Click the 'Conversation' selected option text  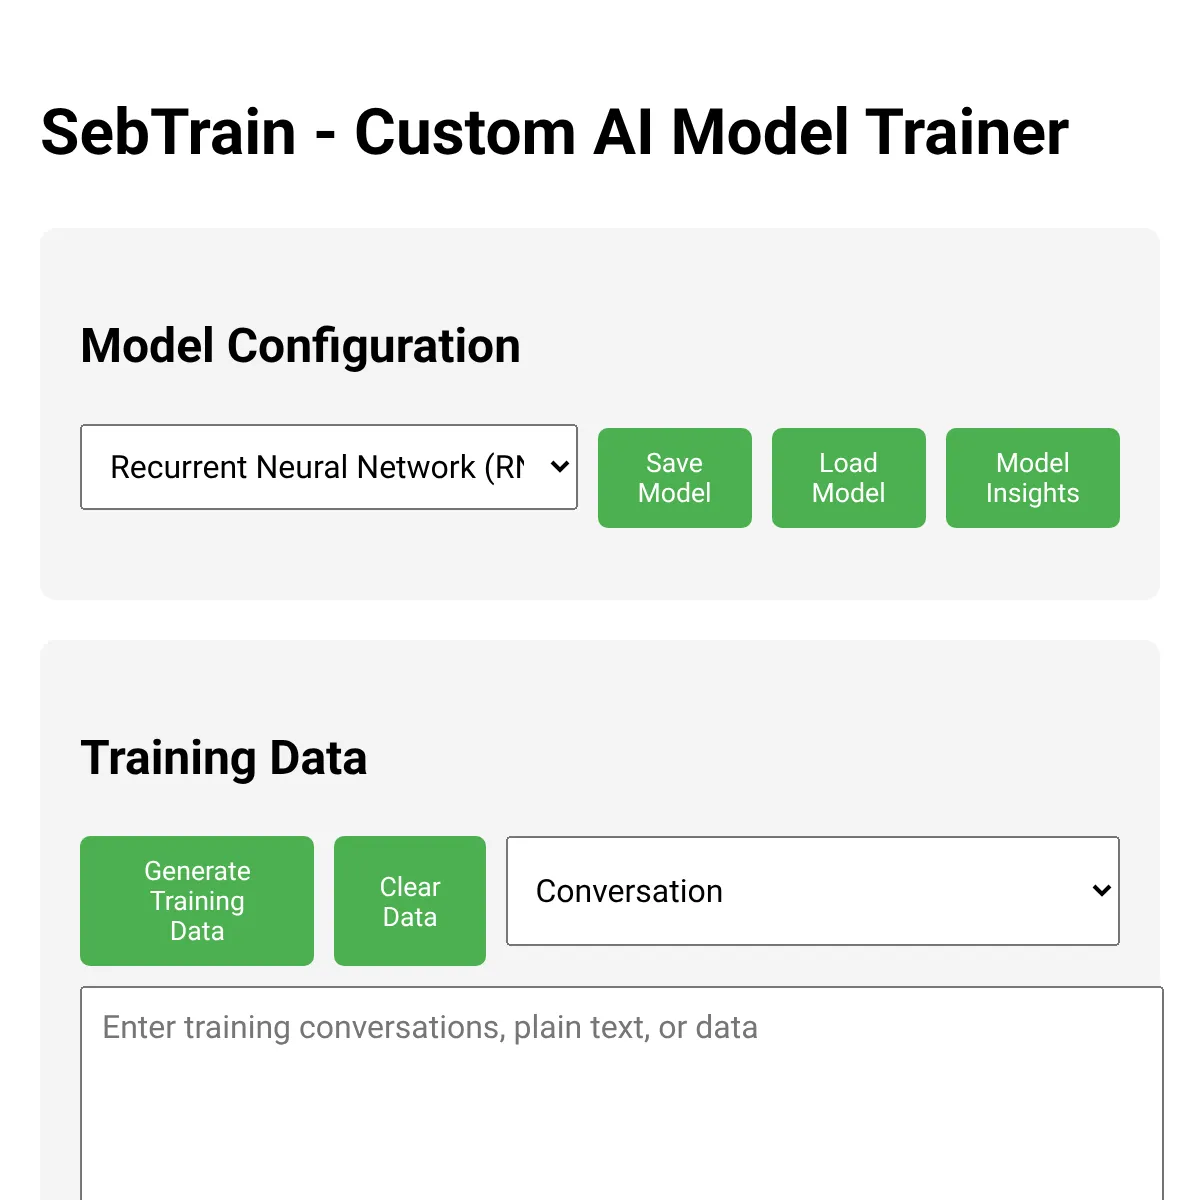(629, 891)
